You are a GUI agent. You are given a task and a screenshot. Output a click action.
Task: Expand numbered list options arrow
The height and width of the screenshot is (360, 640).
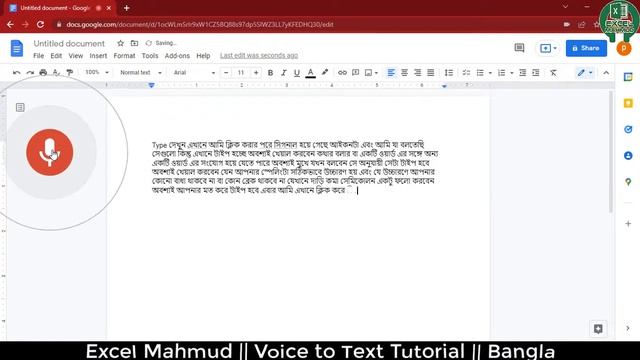(512, 73)
